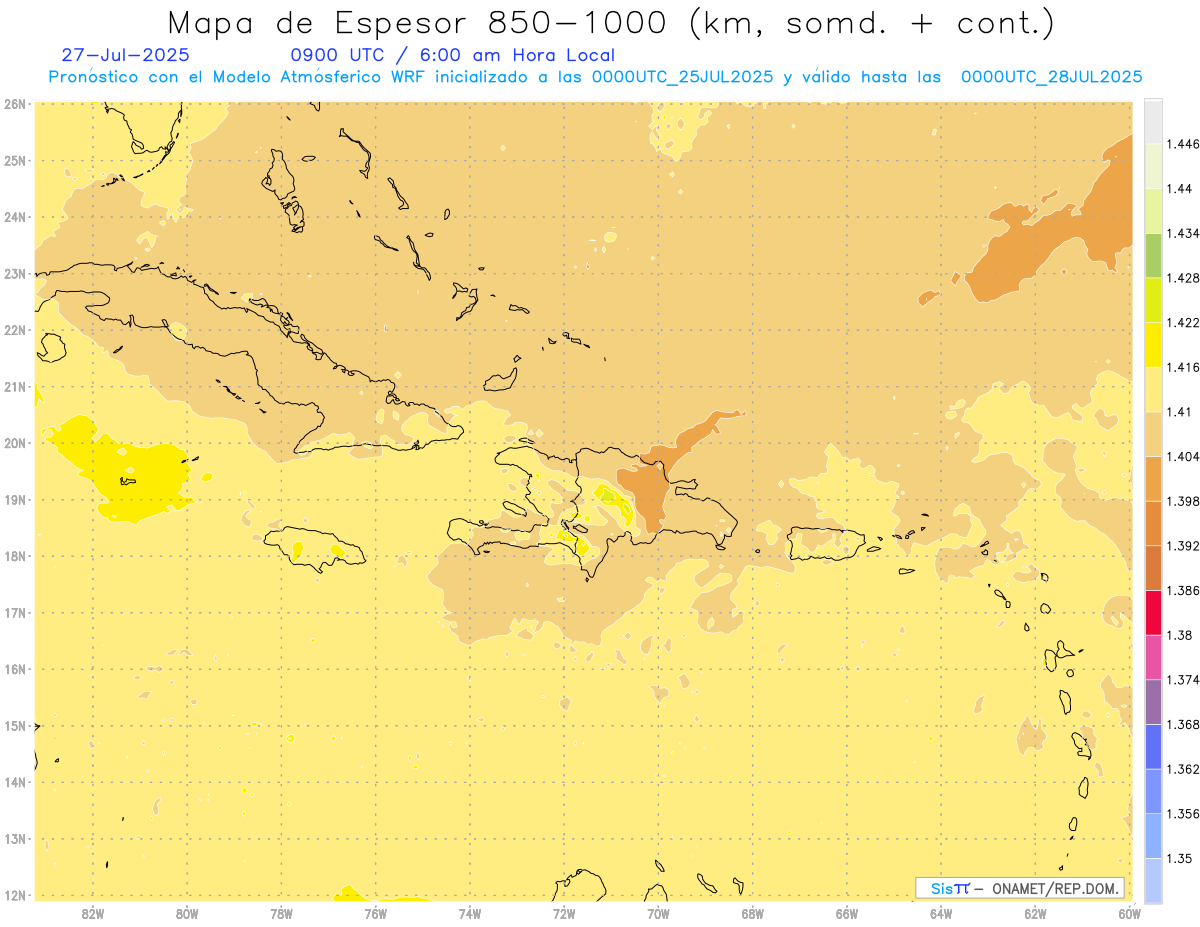This screenshot has height=927, width=1200.
Task: Click the colorbar value '1.41'
Action: (x=1180, y=412)
